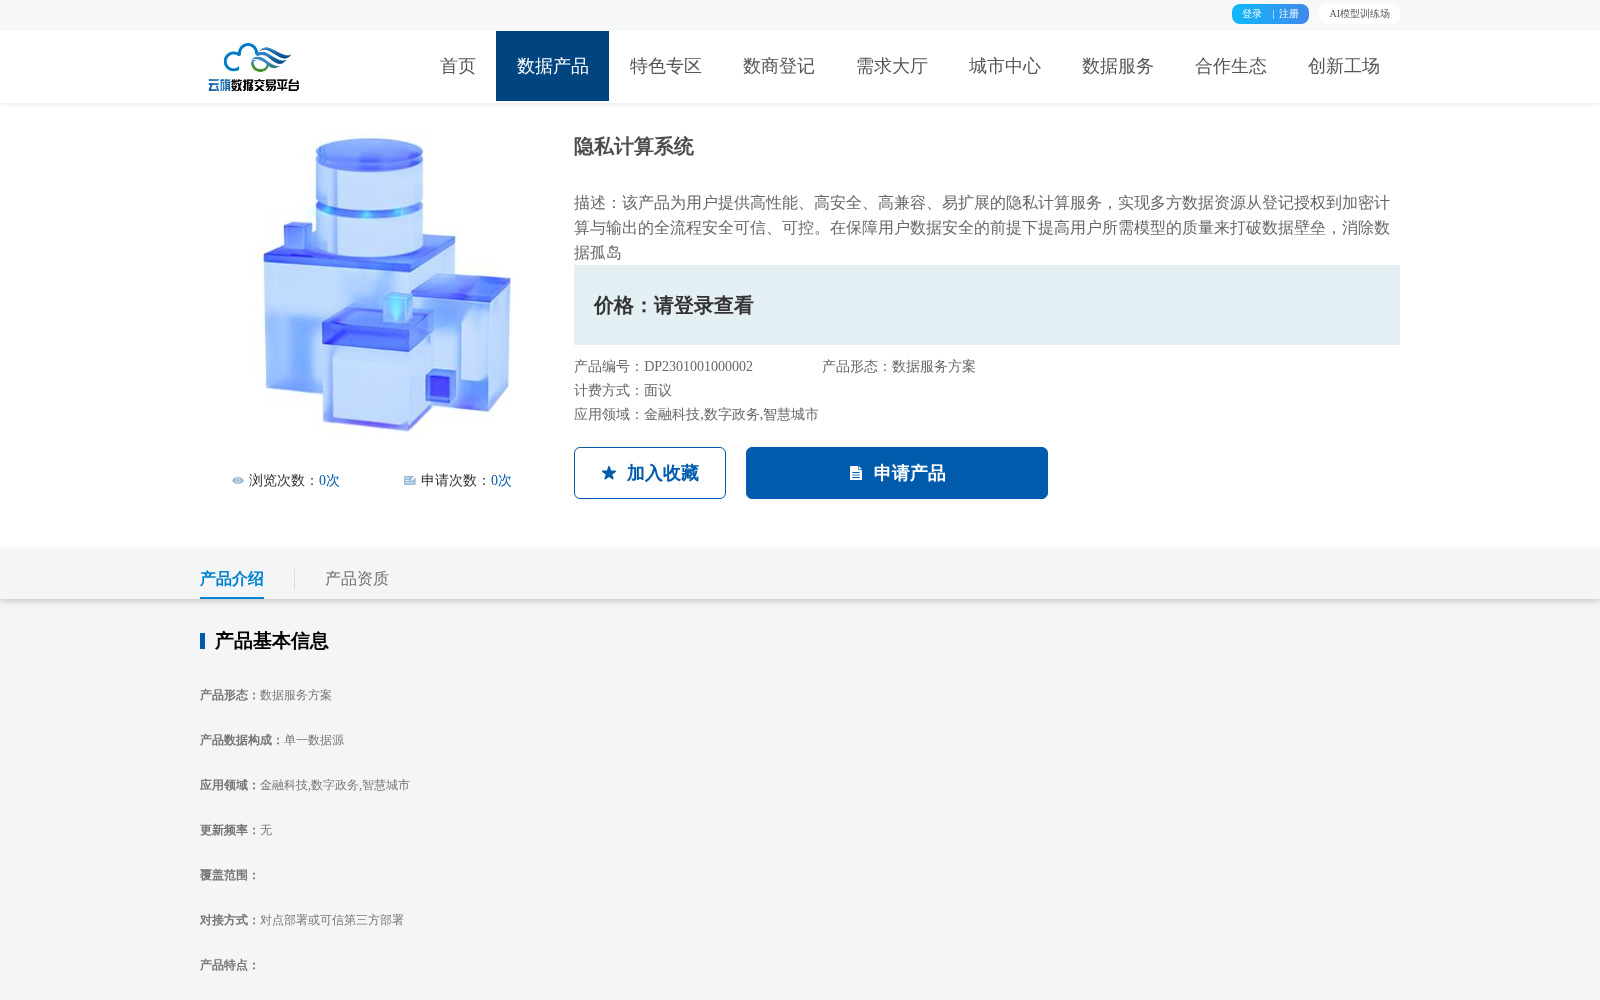
Task: Click the file icon in 申请产品
Action: click(x=856, y=473)
